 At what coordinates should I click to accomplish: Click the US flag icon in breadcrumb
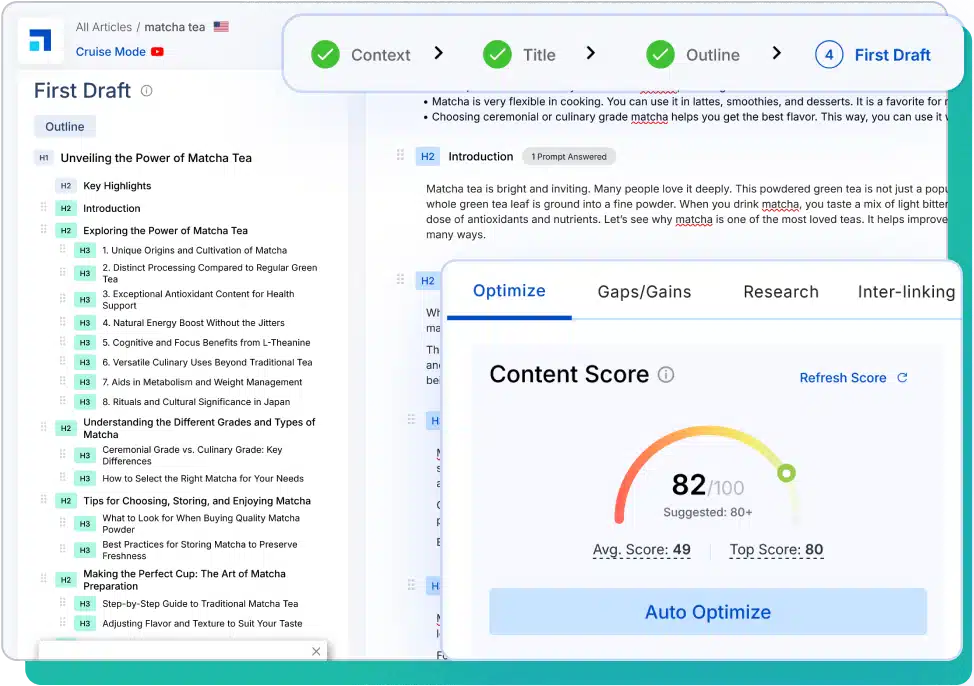pyautogui.click(x=221, y=27)
